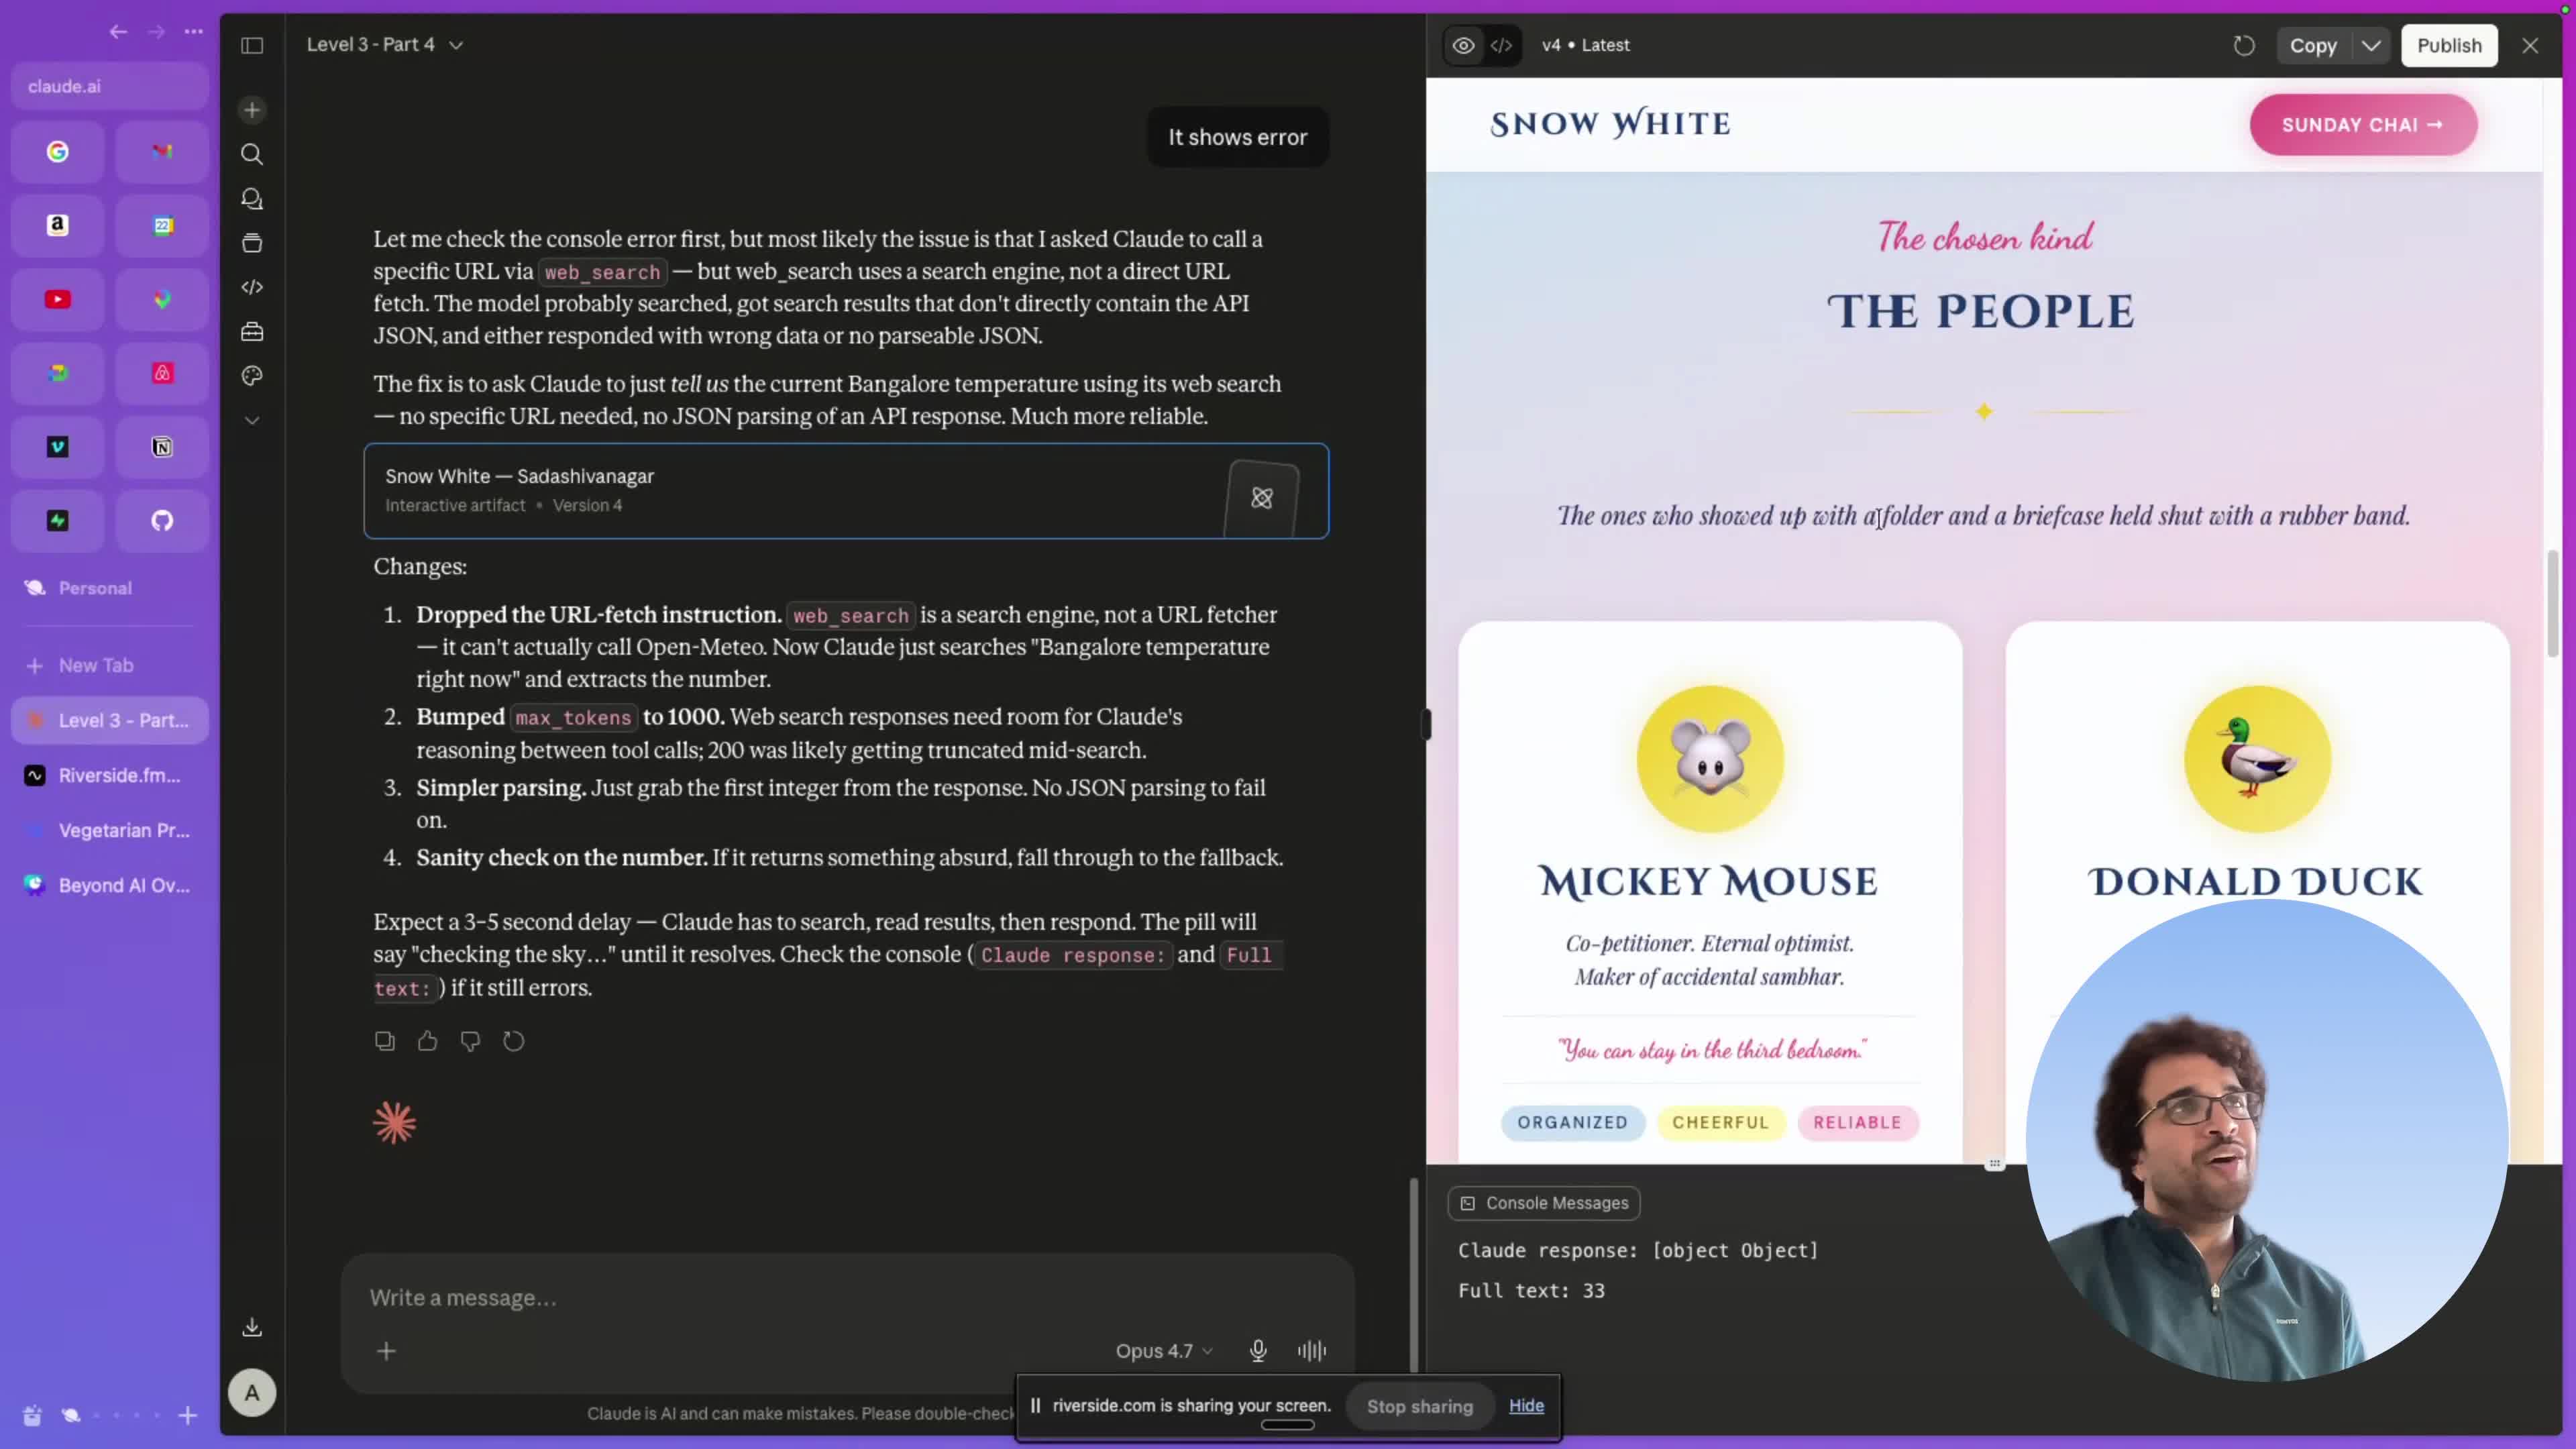Retry the response with regenerate icon

coord(514,1041)
